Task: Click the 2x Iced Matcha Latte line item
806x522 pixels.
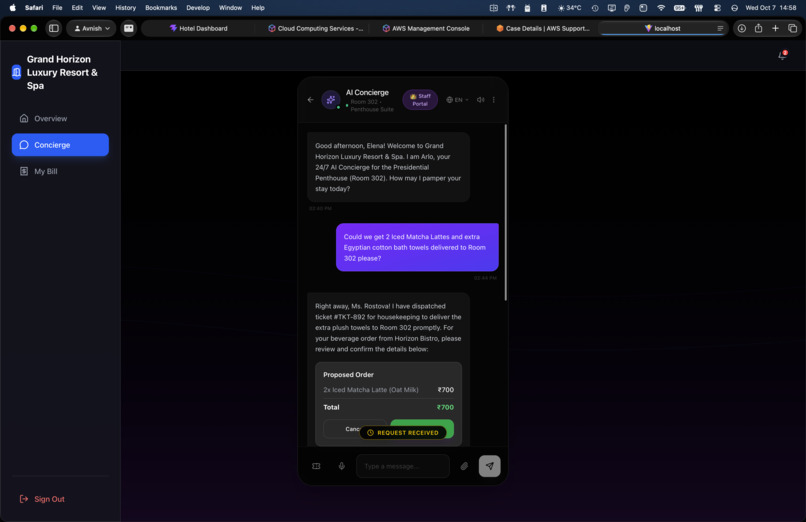Action: (x=388, y=390)
